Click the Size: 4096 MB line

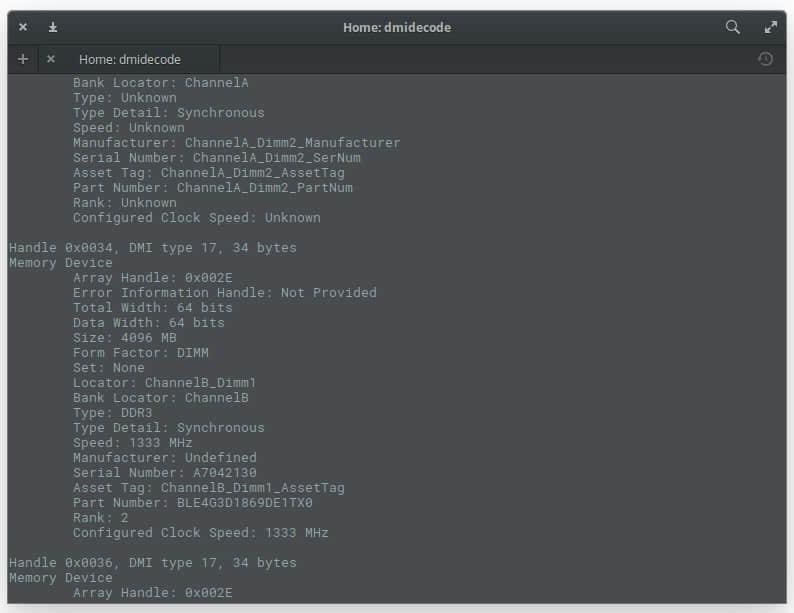click(x=125, y=338)
